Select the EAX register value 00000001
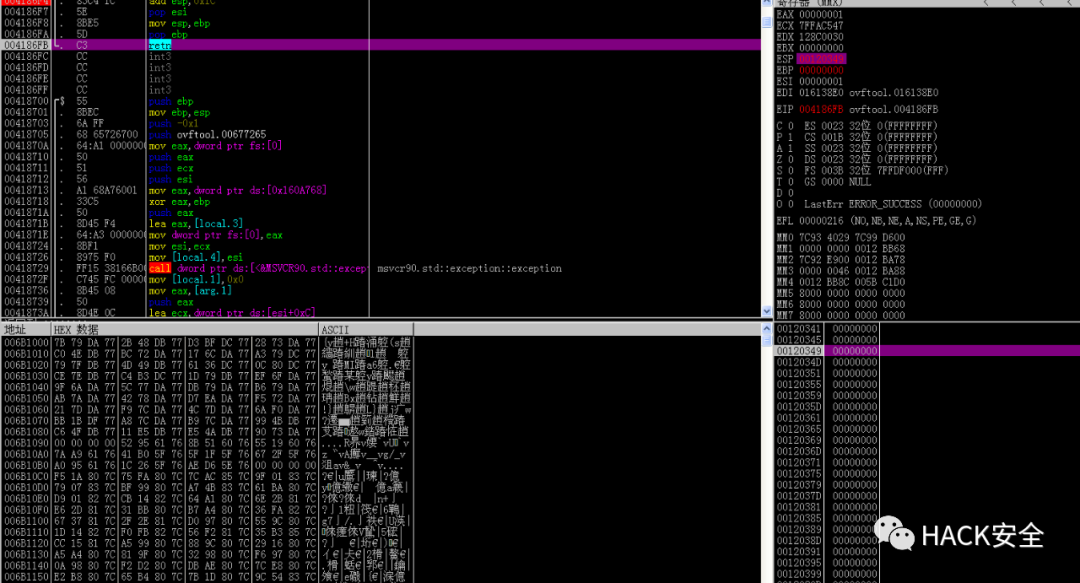Image resolution: width=1080 pixels, height=583 pixels. (821, 14)
